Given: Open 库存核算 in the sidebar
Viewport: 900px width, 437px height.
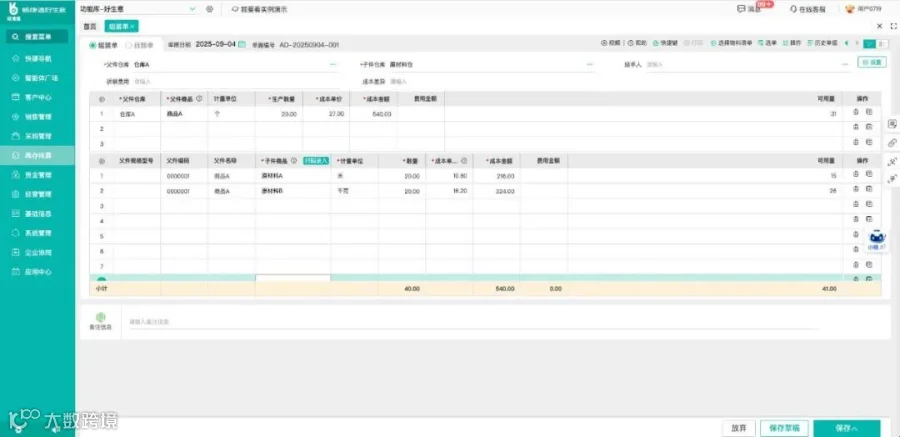Looking at the screenshot, I should click(x=37, y=156).
